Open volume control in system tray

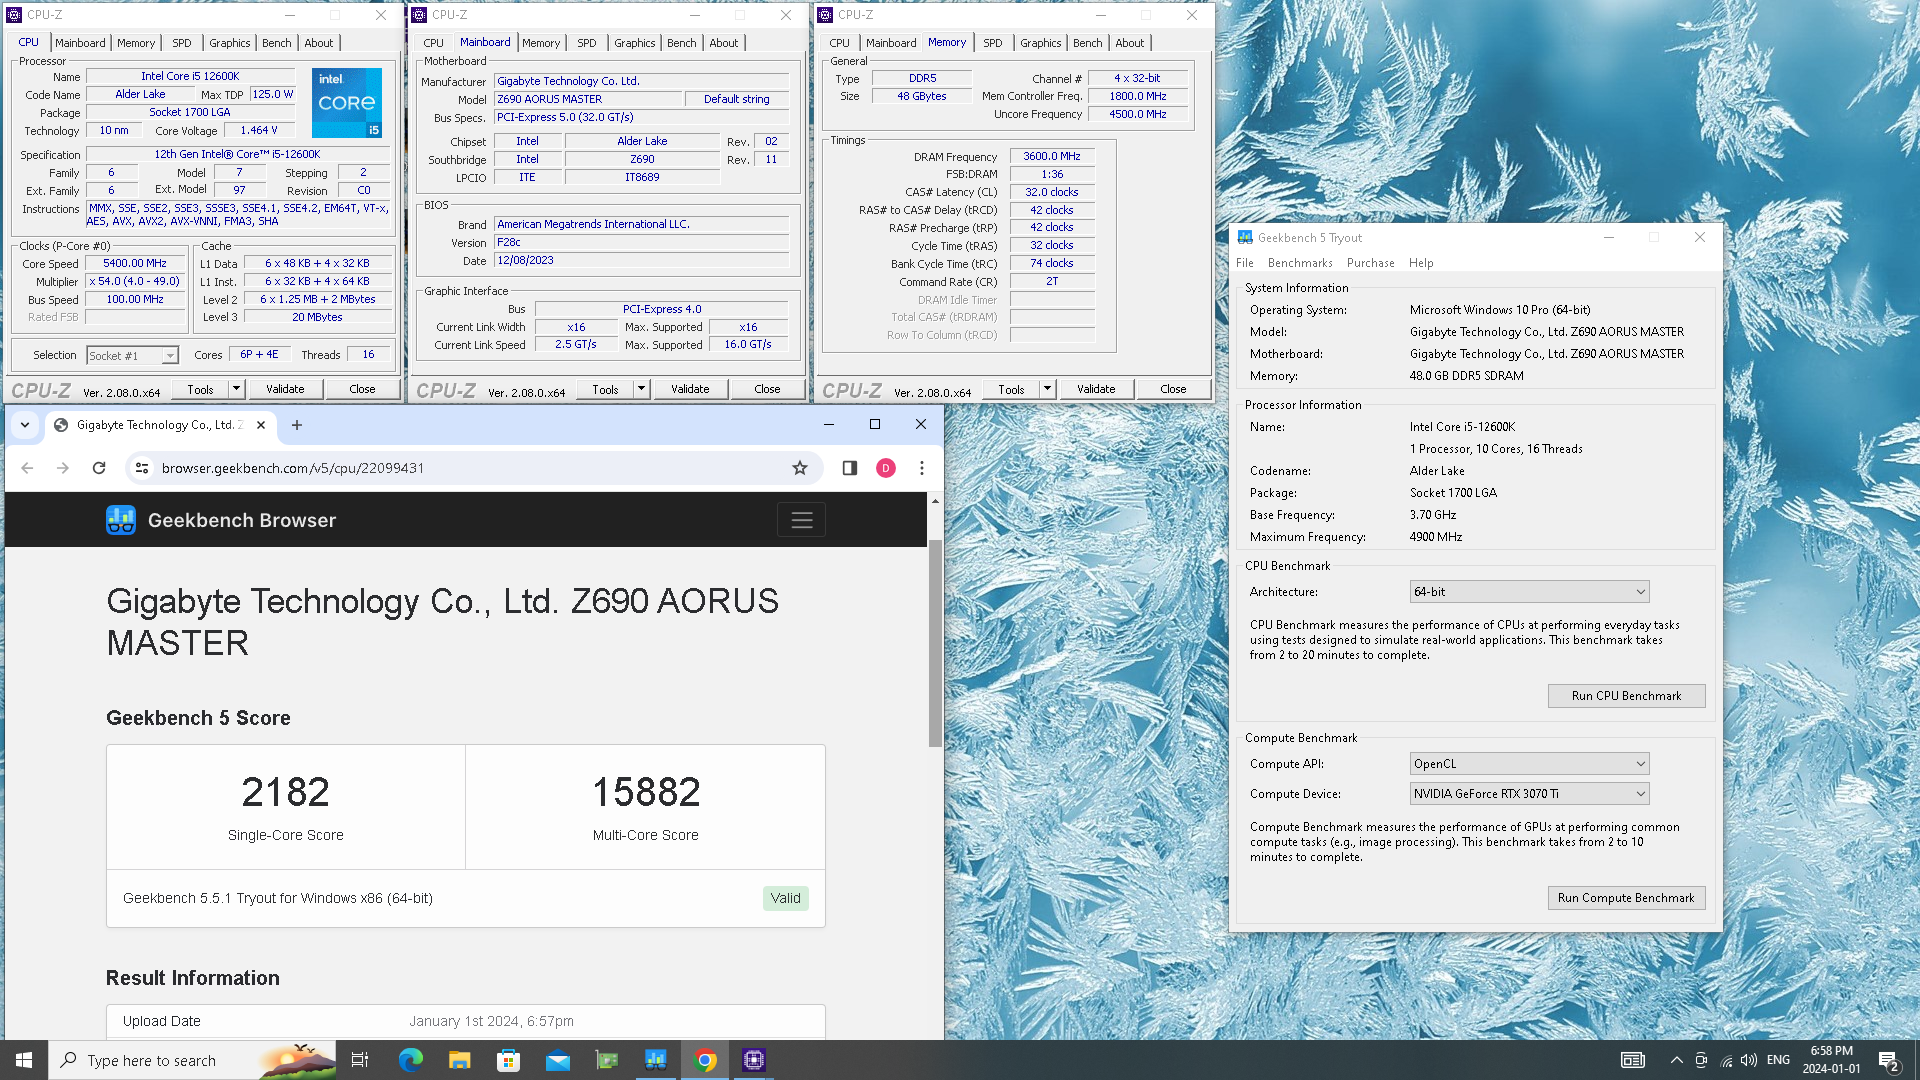(x=1748, y=1060)
